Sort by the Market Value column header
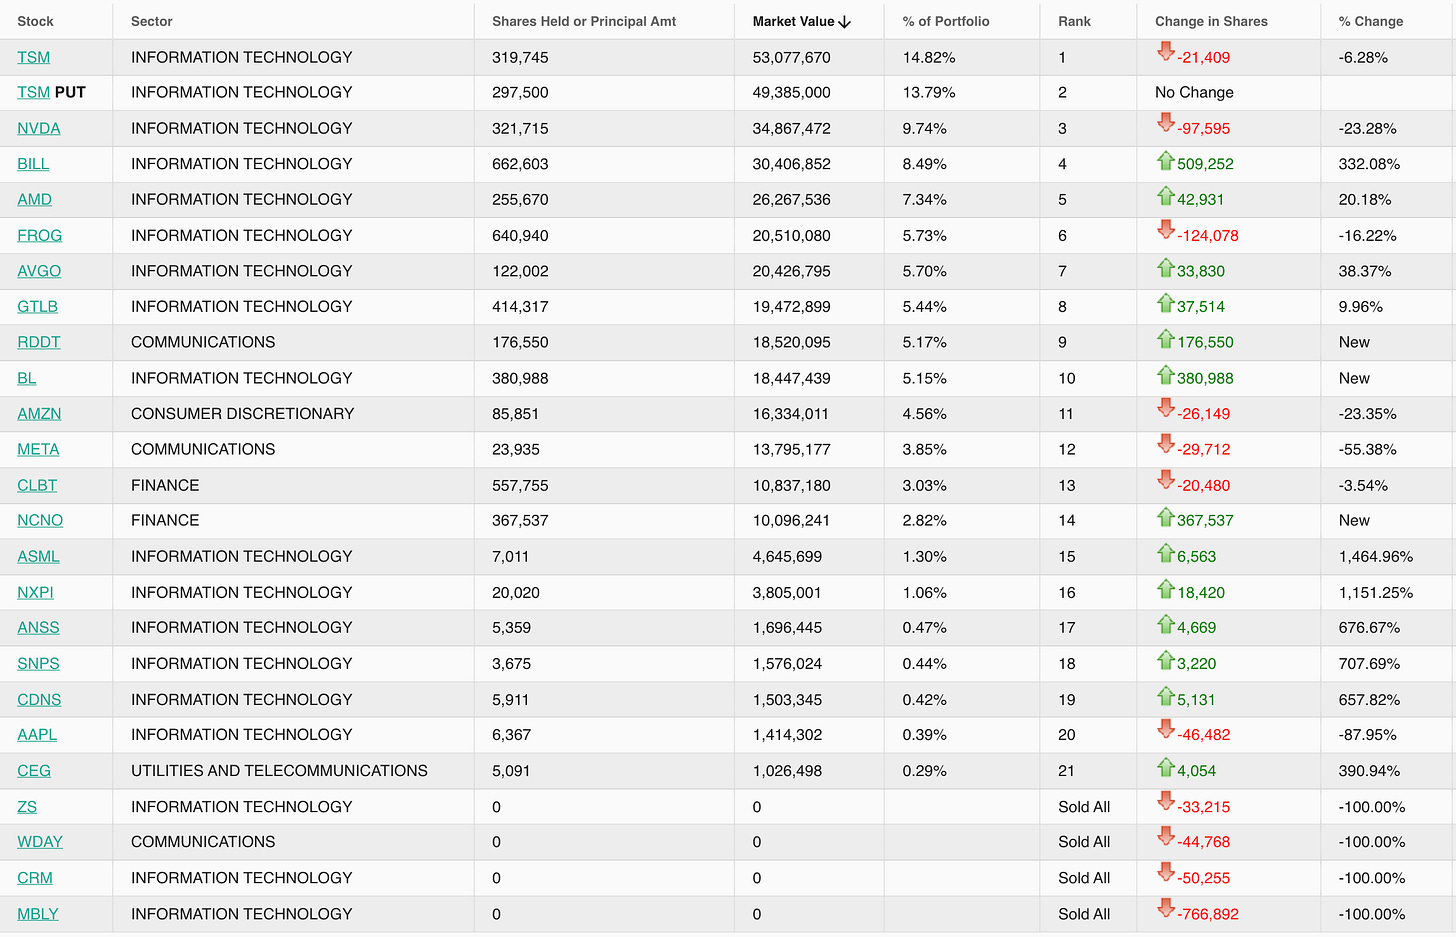1456x937 pixels. (802, 21)
